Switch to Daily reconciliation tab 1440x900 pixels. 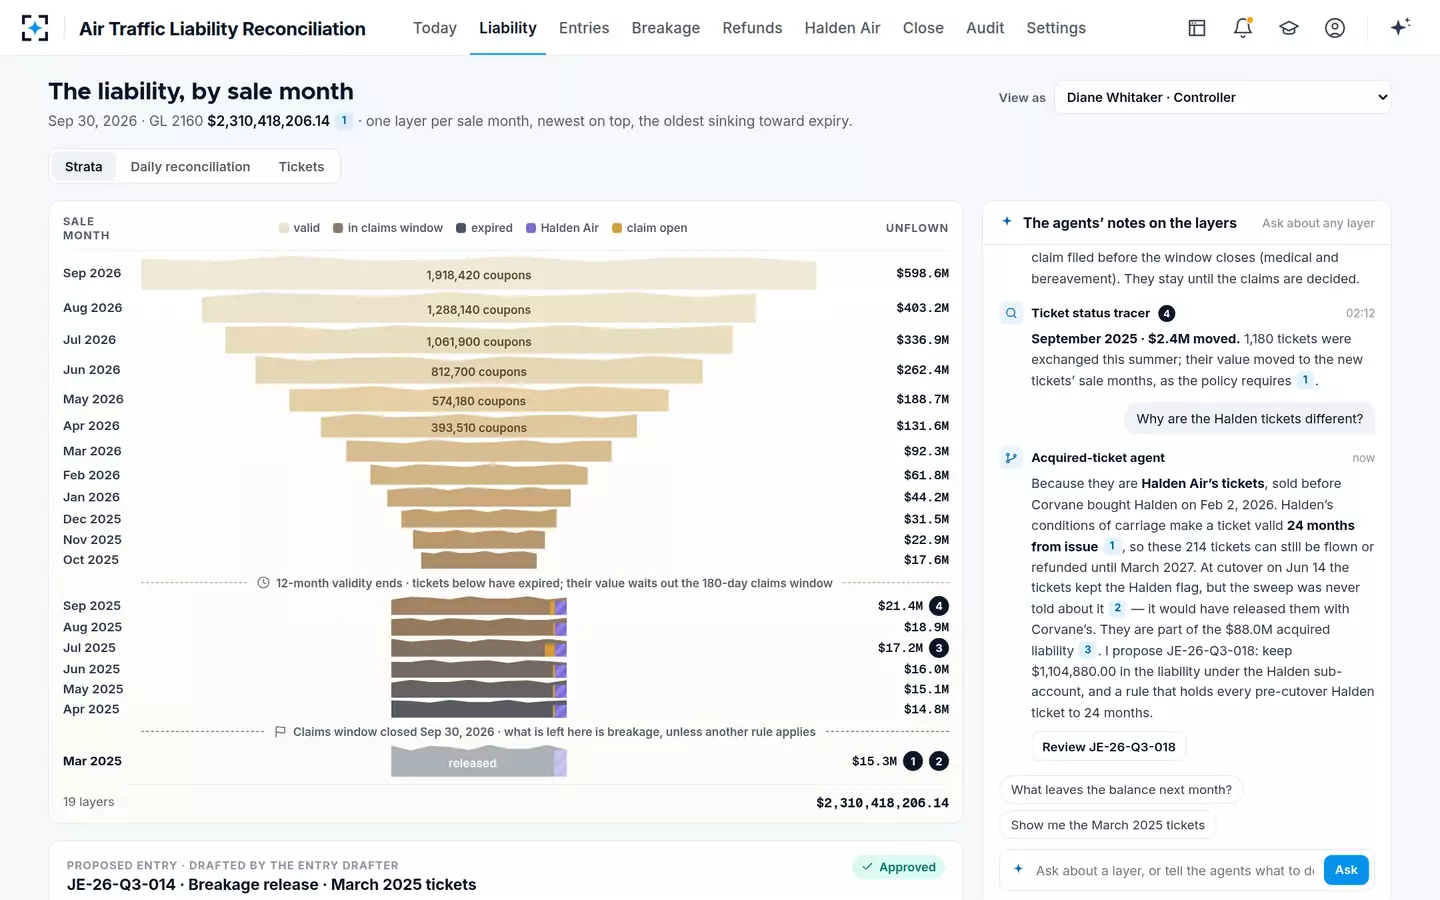tap(190, 167)
